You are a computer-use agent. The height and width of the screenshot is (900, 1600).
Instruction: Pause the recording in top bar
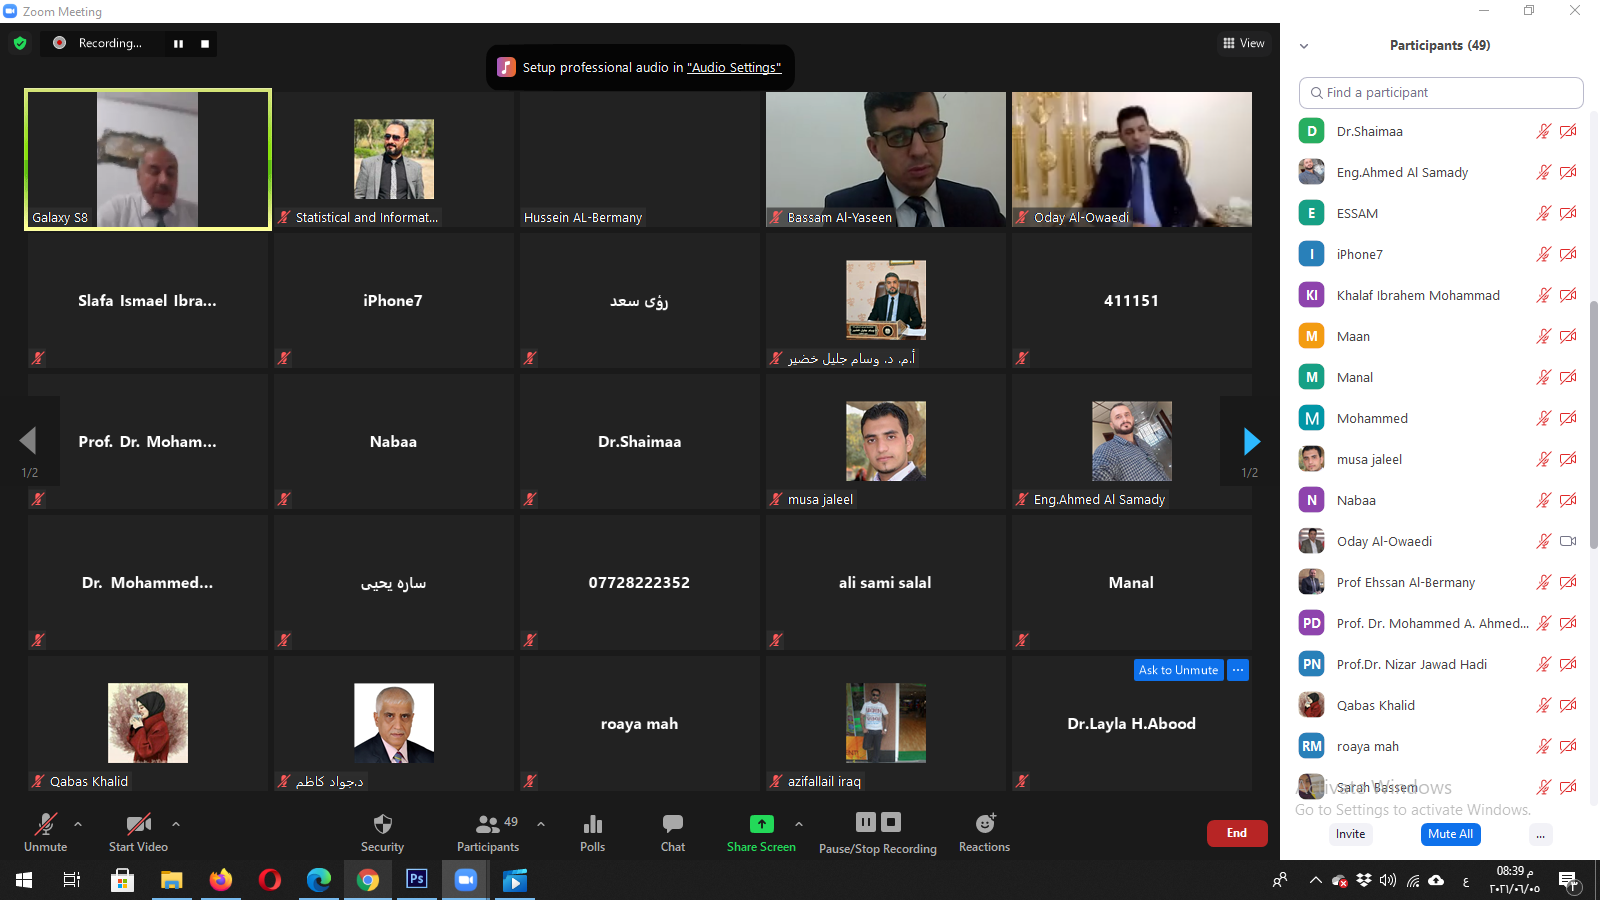point(178,43)
